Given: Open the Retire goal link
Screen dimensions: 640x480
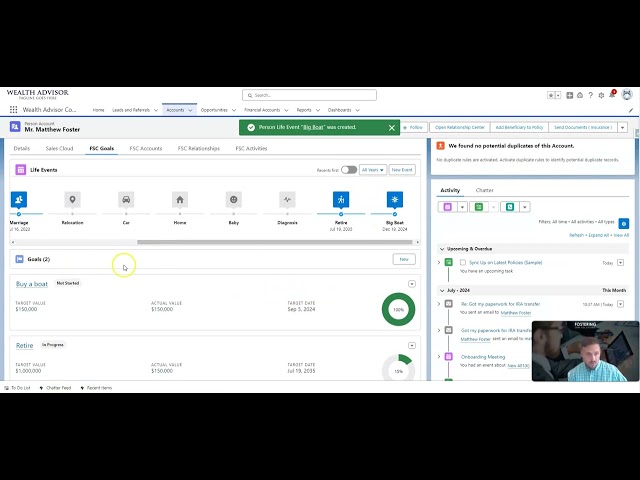Looking at the screenshot, I should [24, 345].
